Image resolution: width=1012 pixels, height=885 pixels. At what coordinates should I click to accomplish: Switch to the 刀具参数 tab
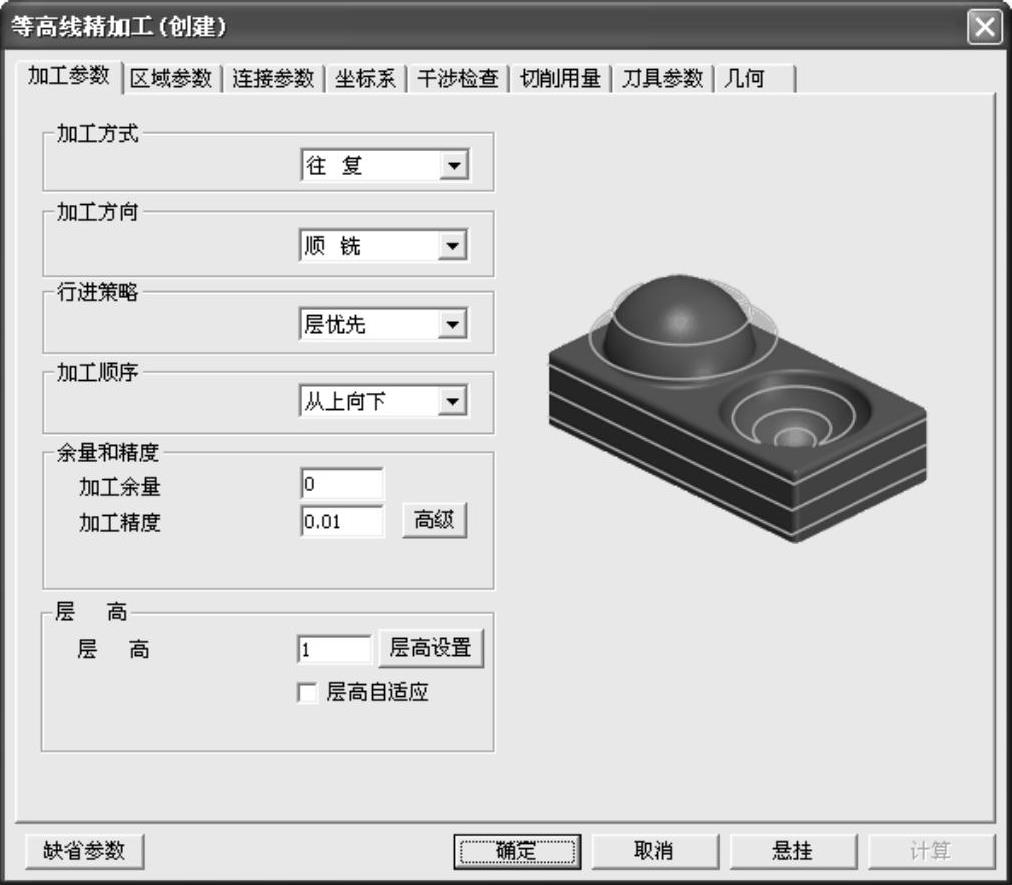662,79
